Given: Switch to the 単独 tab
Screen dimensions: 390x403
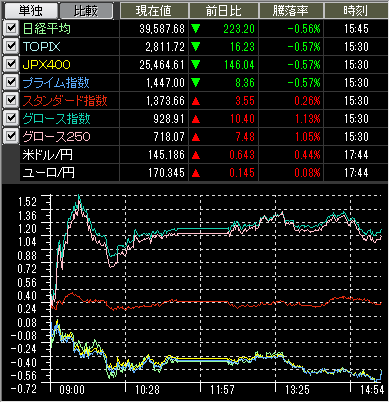Looking at the screenshot, I should 30,11.
